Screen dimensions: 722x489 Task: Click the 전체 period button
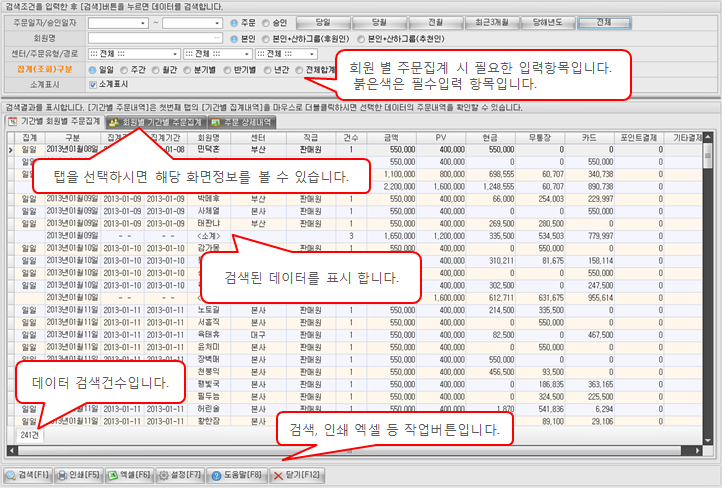coord(604,23)
